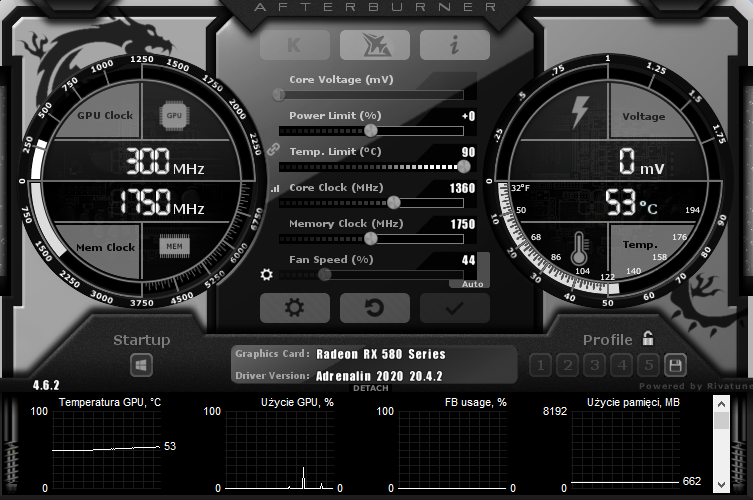753x500 pixels.
Task: Click the thermometer temperature icon
Action: pyautogui.click(x=579, y=248)
